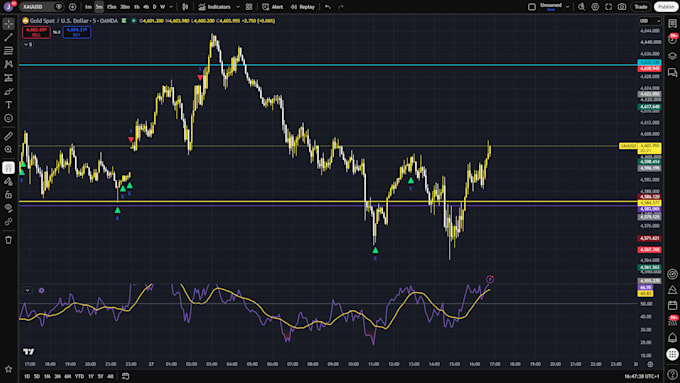Screen dimensions: 680x383
Task: Start bar Replay mode
Action: 302,7
